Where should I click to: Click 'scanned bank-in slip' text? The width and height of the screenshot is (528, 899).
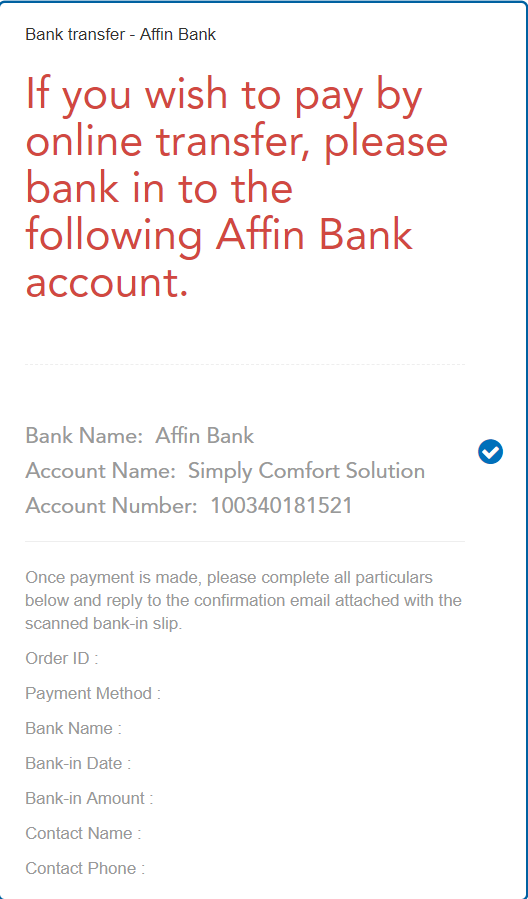(103, 624)
